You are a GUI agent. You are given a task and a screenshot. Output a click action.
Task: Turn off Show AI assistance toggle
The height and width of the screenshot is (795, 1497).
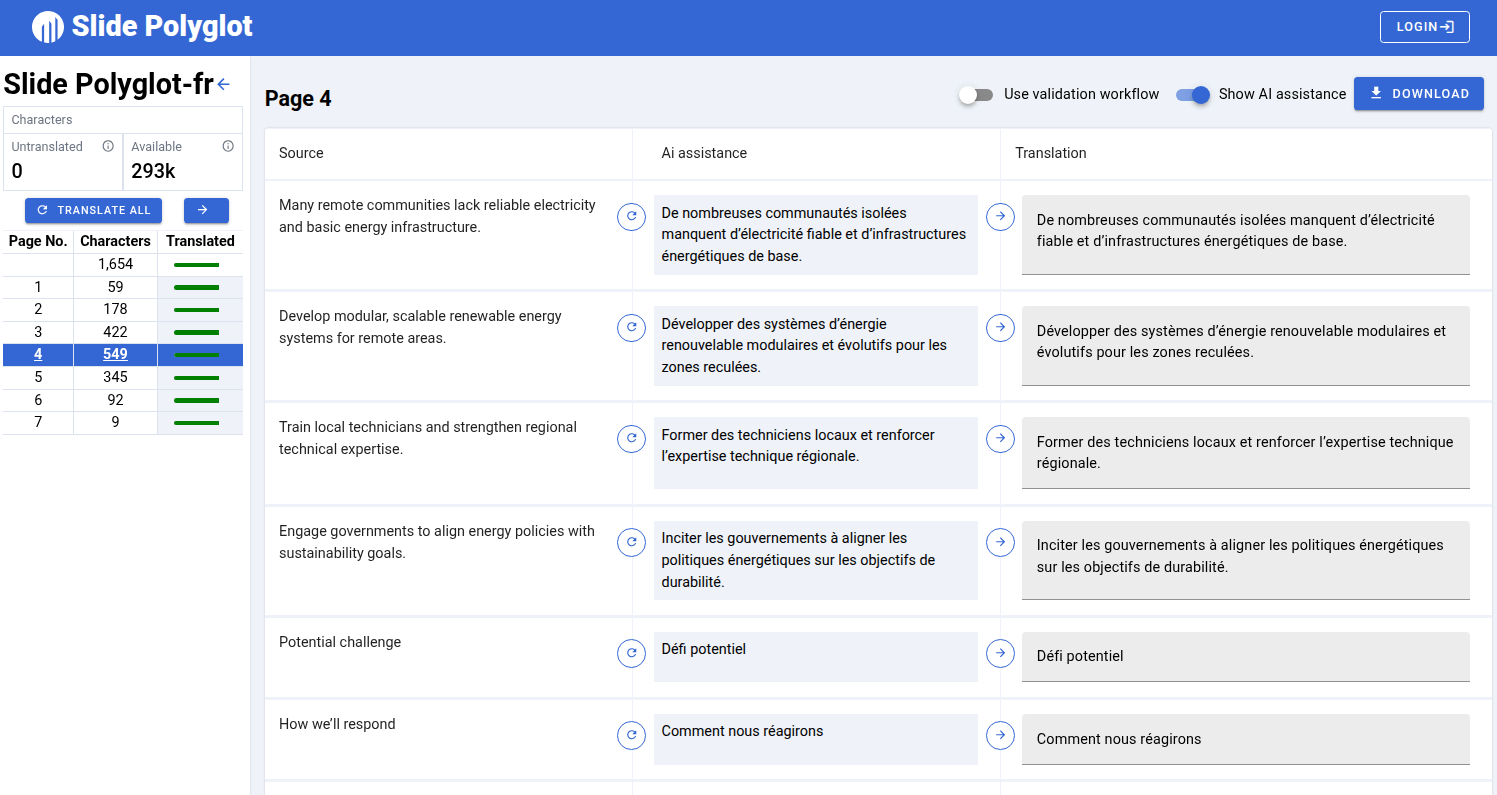point(1193,94)
